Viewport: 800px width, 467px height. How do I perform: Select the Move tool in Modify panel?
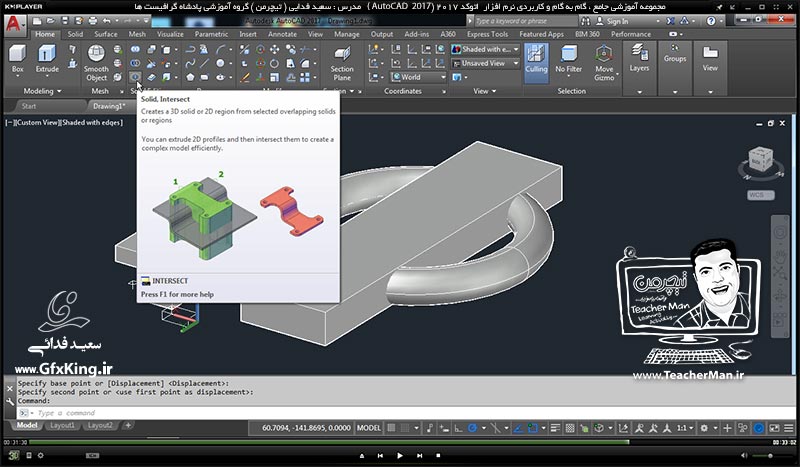274,50
